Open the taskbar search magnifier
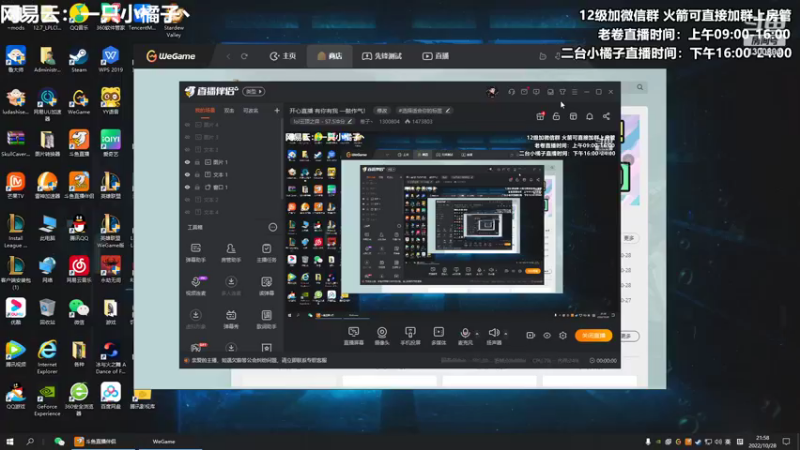 coord(30,441)
